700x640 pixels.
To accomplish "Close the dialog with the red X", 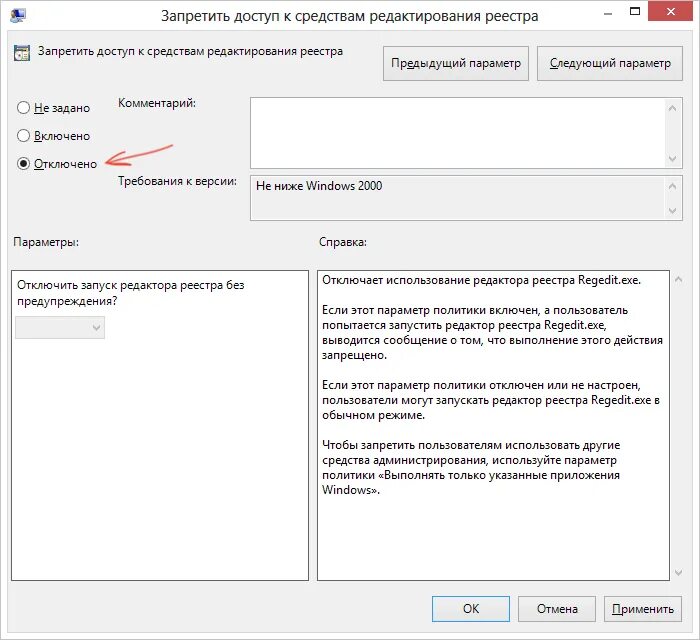I will click(671, 12).
